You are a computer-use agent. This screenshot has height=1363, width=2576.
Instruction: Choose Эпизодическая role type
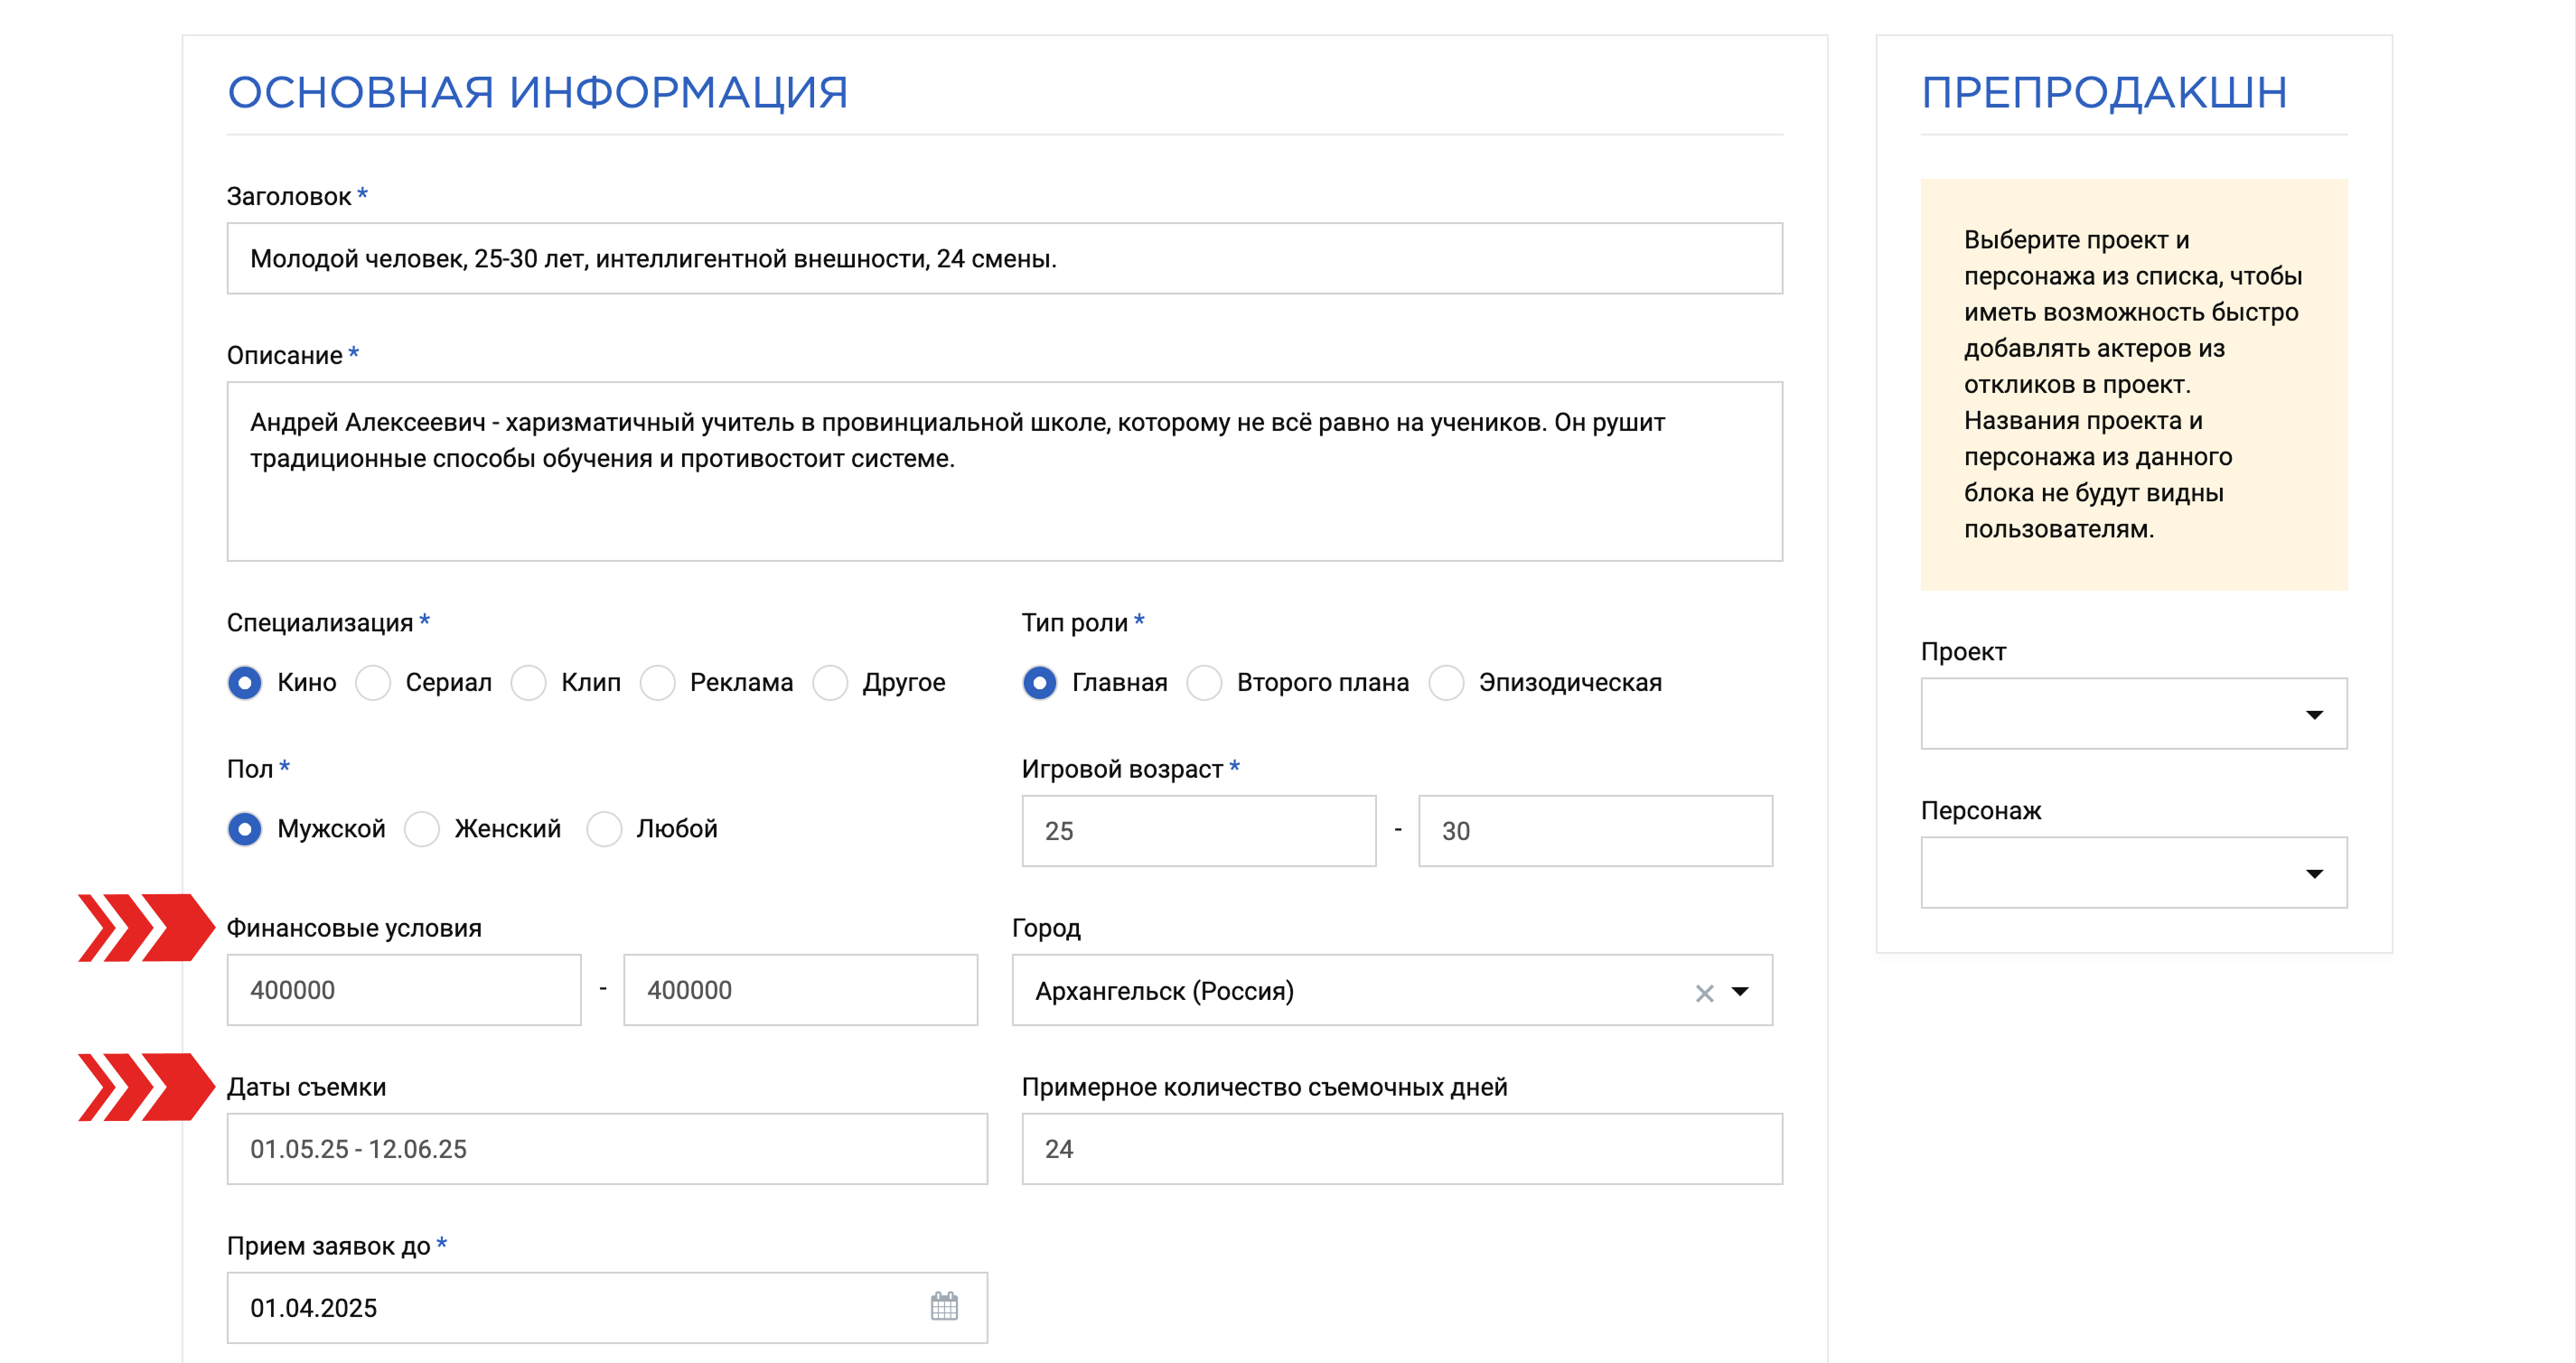pyautogui.click(x=1447, y=683)
